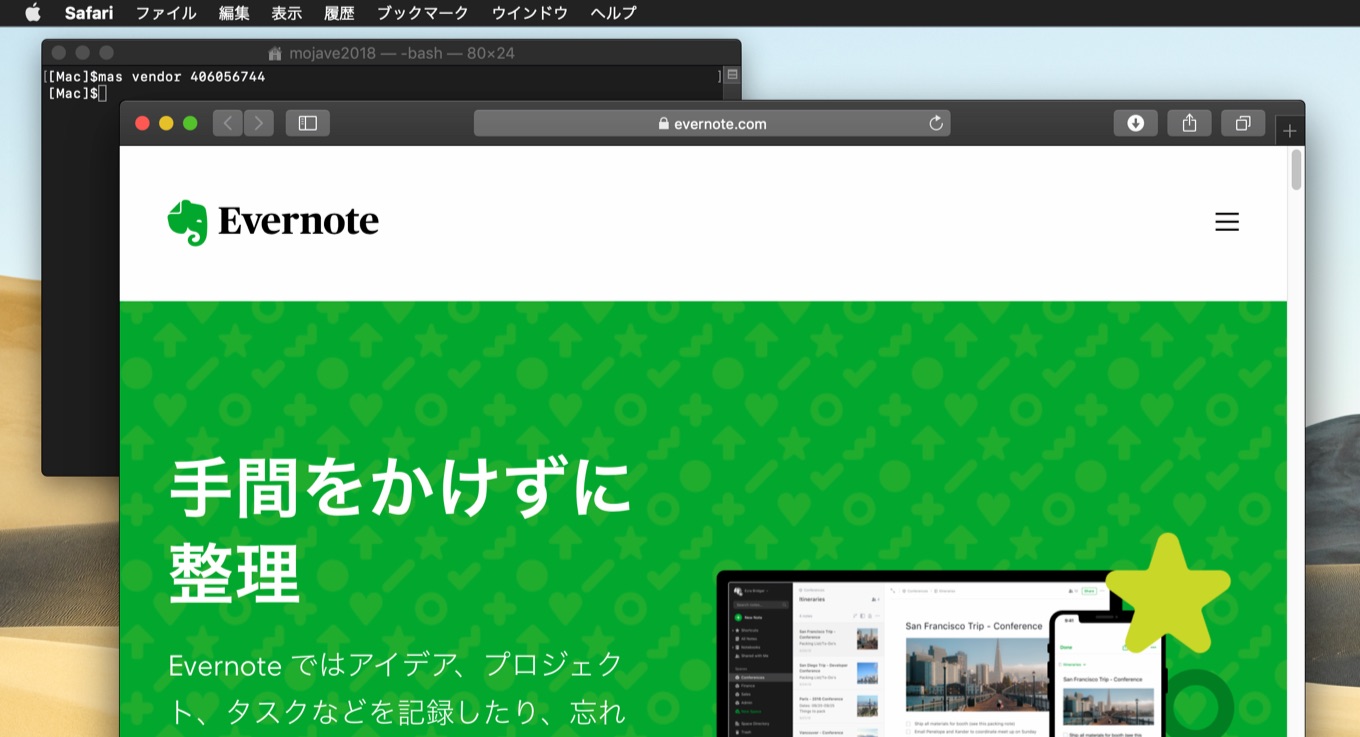
Task: Open the ファイル menu
Action: (165, 13)
